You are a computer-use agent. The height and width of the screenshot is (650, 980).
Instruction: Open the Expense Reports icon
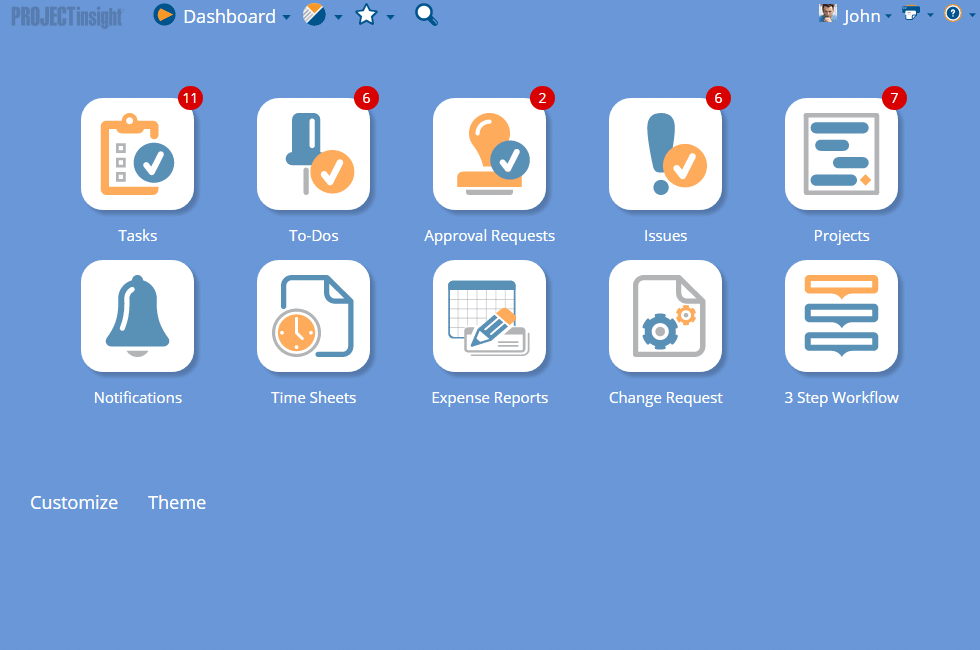pos(489,316)
